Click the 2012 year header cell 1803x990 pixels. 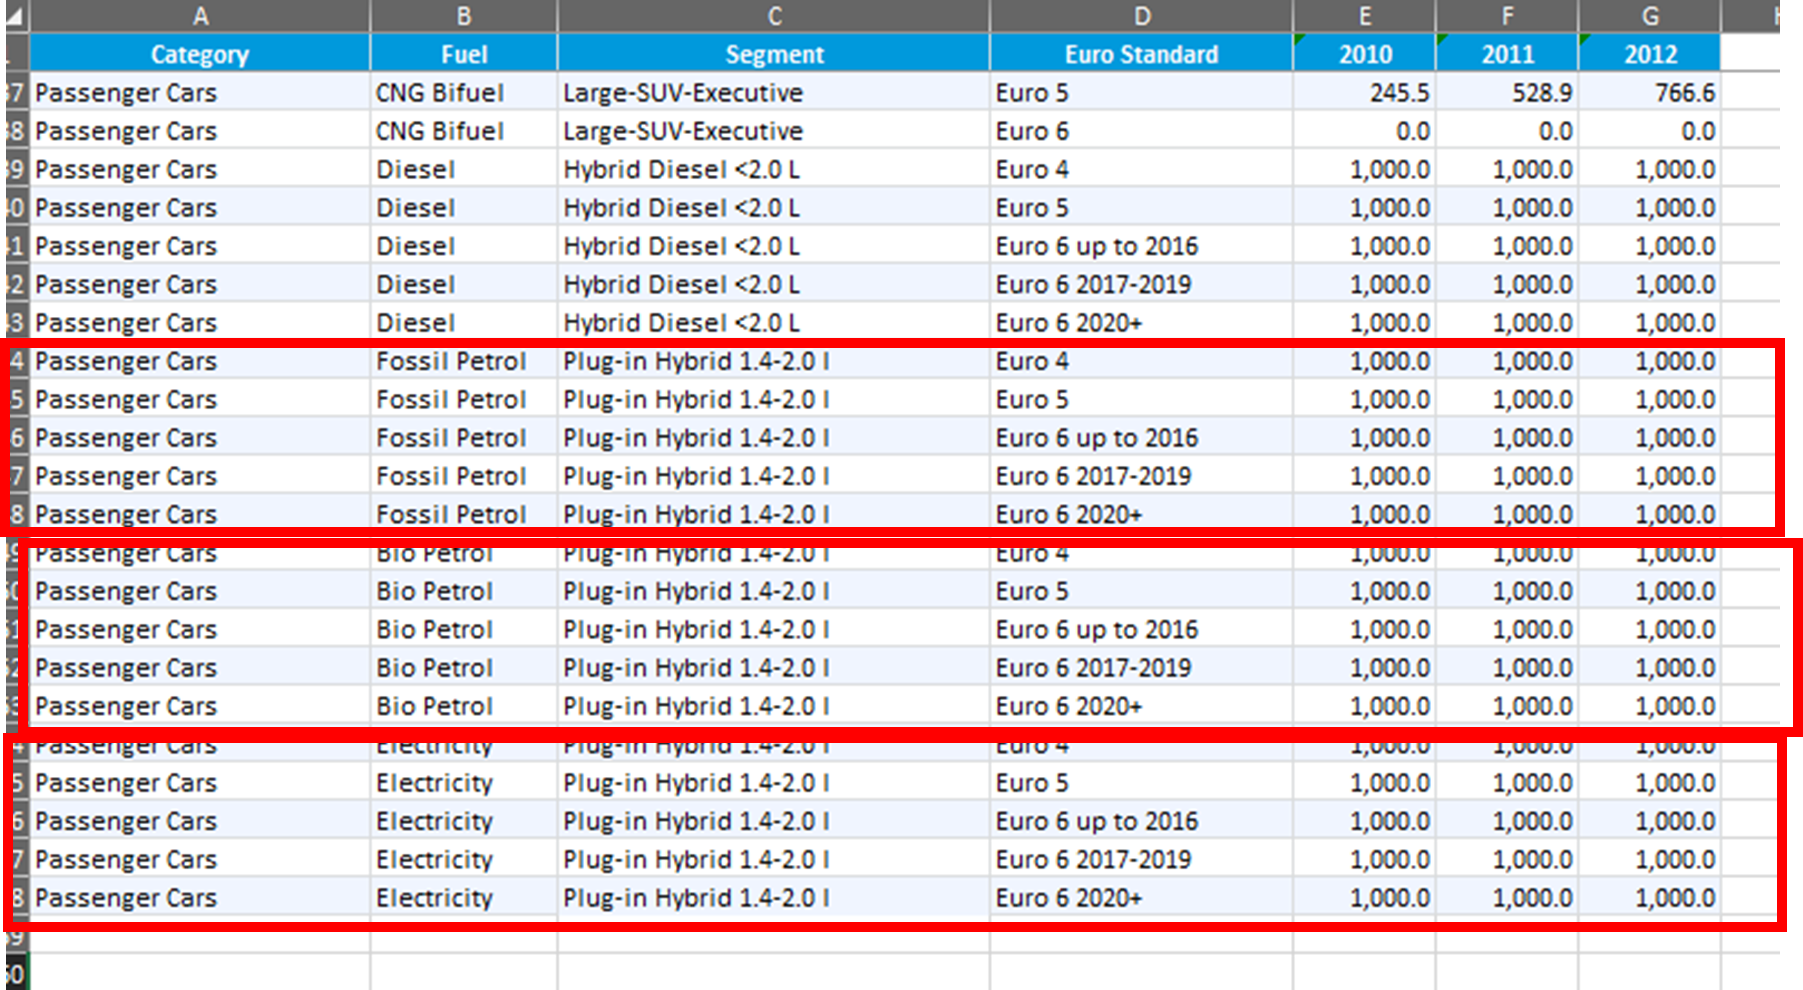(1649, 54)
